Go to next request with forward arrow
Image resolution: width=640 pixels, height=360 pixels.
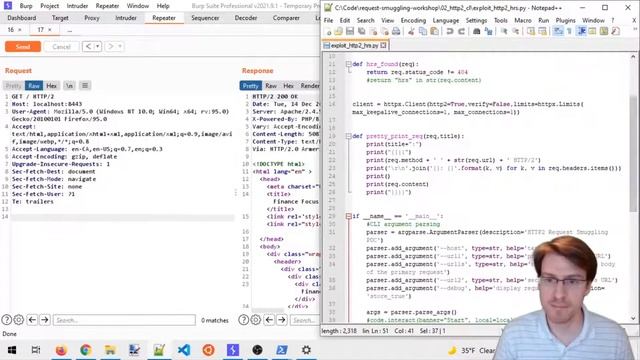point(110,47)
